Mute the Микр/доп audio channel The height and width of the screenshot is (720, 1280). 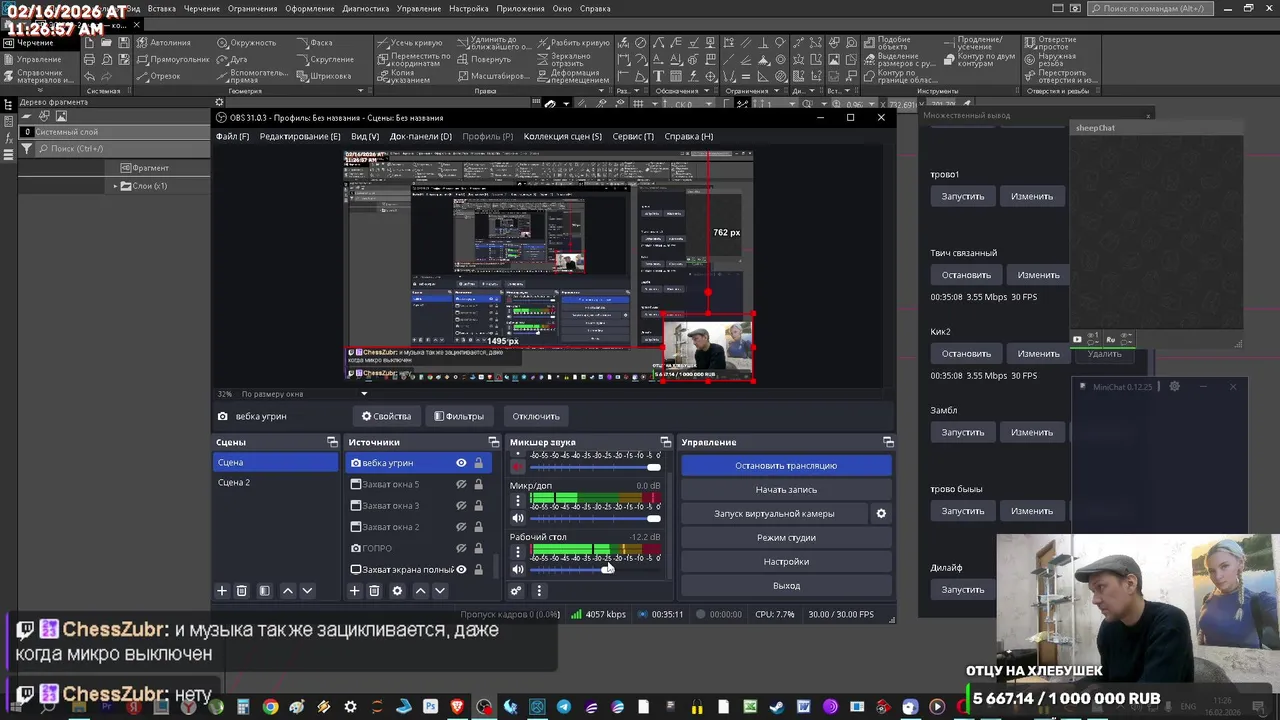517,518
